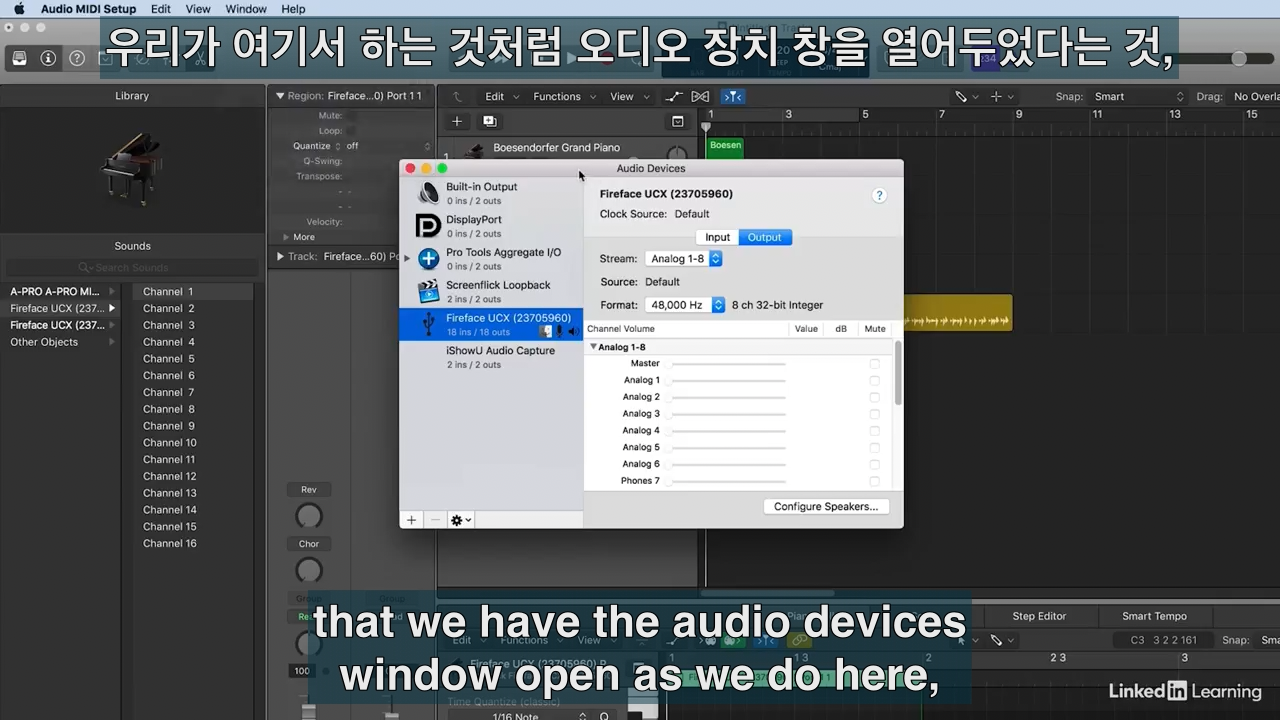The image size is (1280, 720).
Task: Click the Search Sounds field in Library
Action: tap(132, 268)
